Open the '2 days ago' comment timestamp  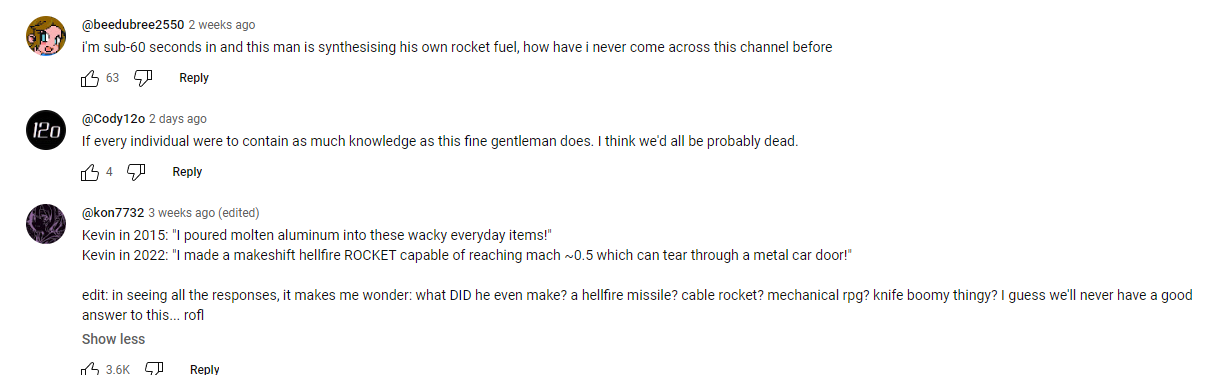pos(178,118)
